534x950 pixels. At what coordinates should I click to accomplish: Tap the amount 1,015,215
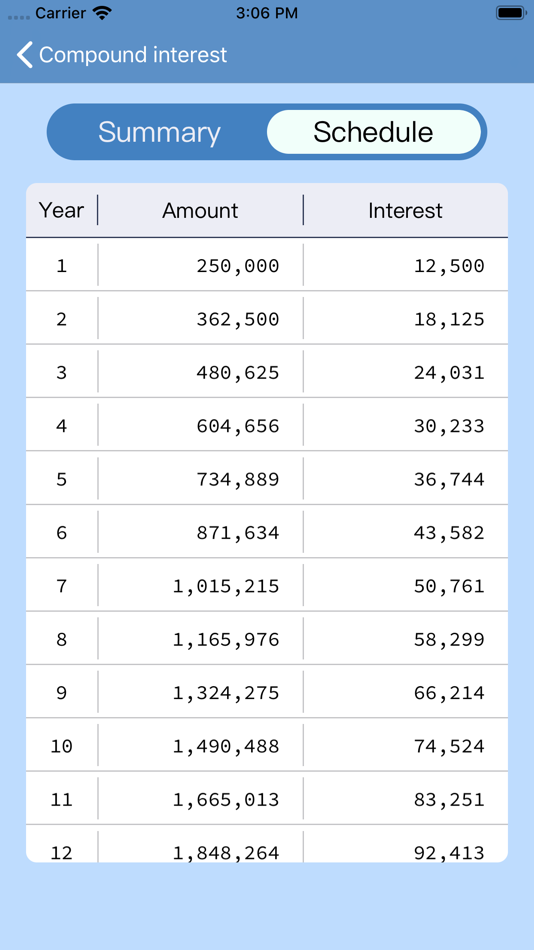pyautogui.click(x=226, y=586)
